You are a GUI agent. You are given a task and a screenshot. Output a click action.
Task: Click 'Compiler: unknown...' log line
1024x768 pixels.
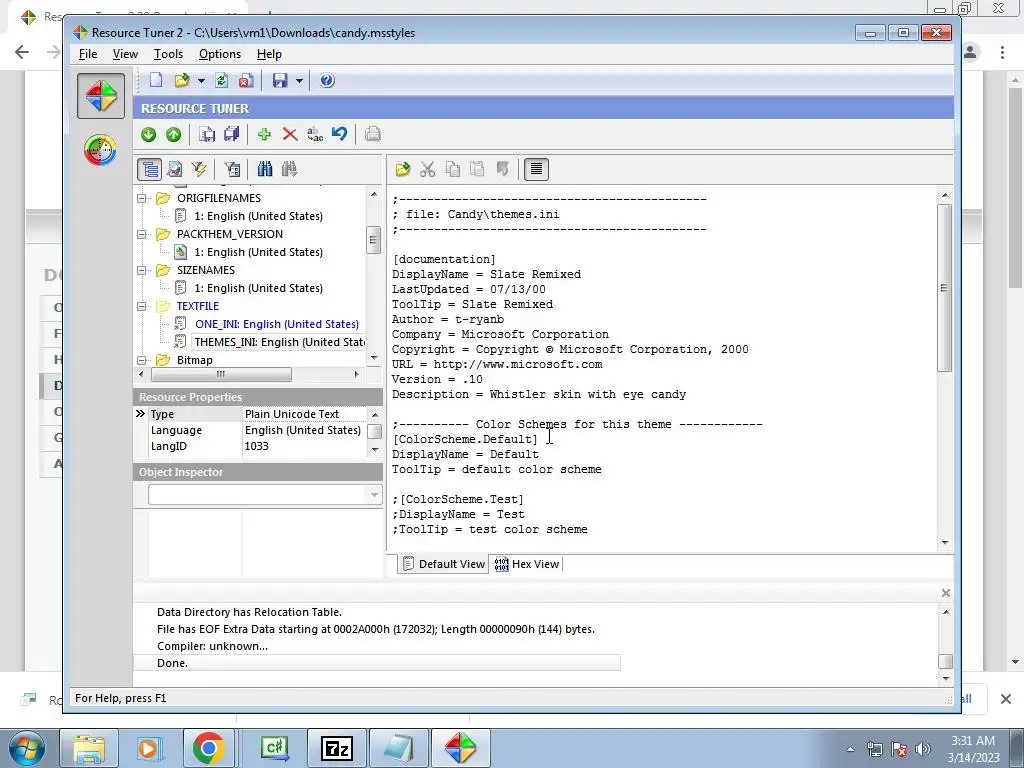212,646
